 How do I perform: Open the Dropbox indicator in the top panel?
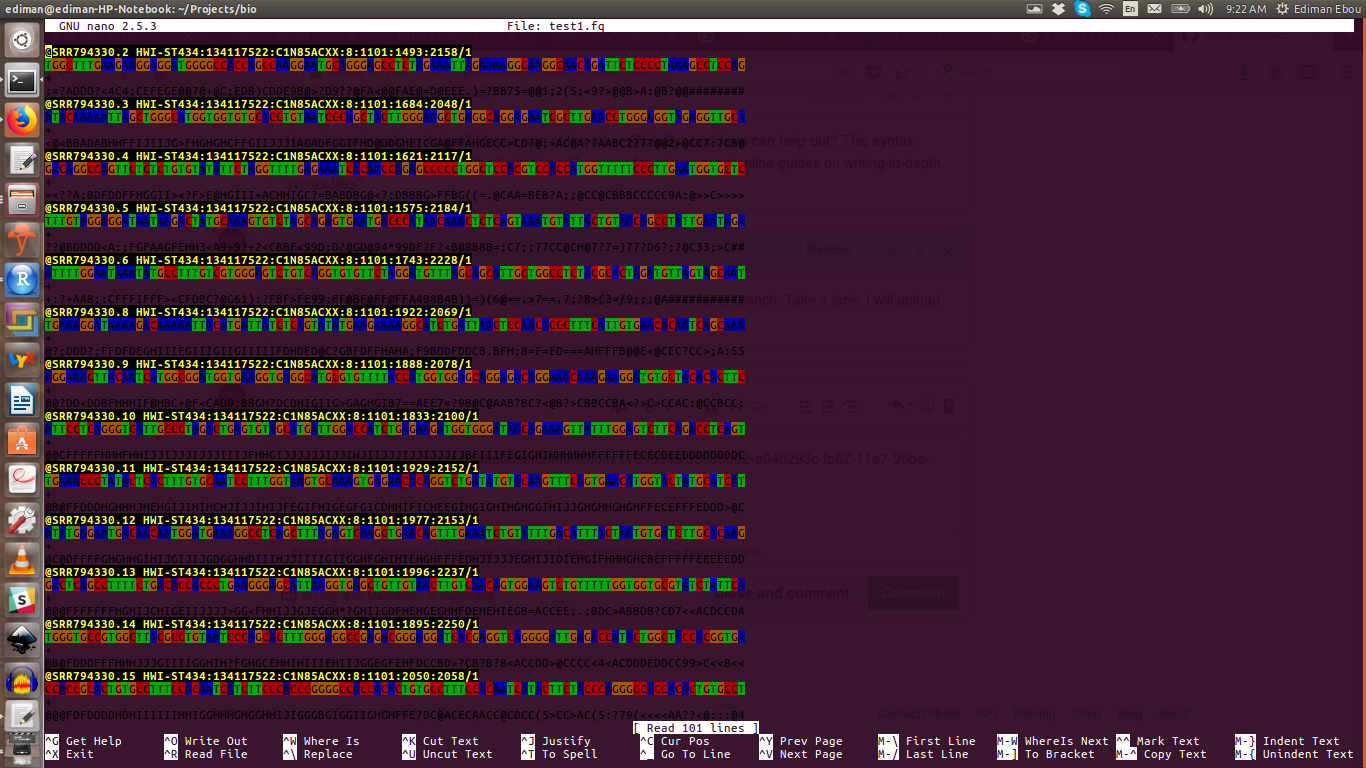point(1058,9)
